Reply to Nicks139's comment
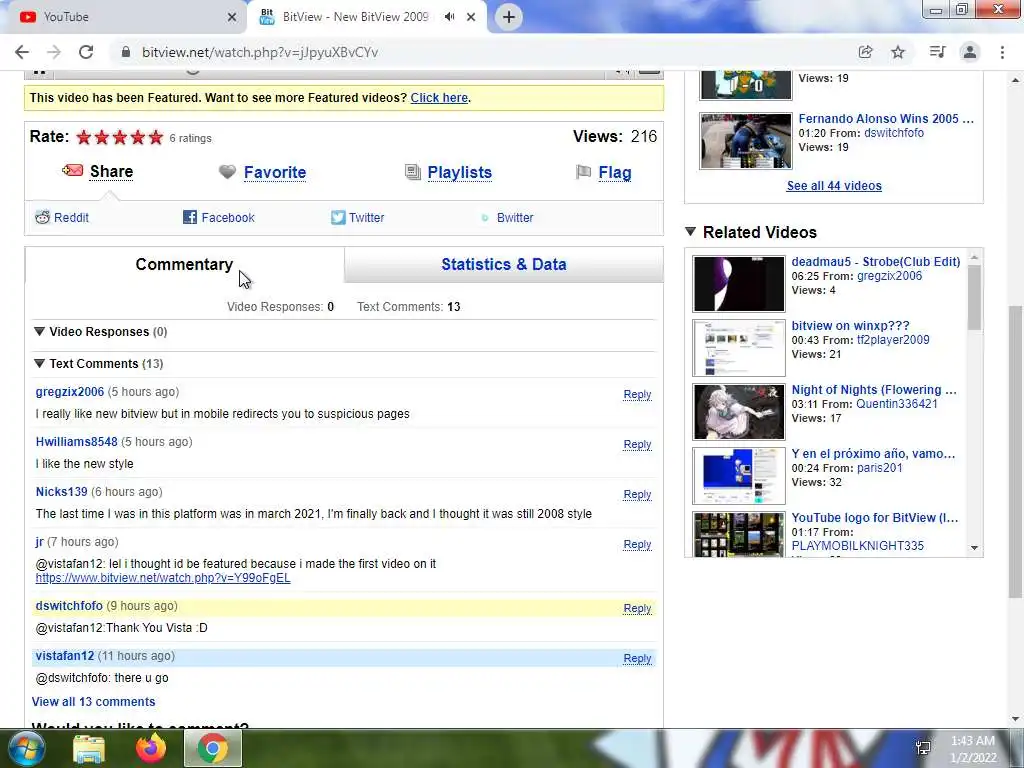Image resolution: width=1024 pixels, height=768 pixels. pyautogui.click(x=637, y=494)
